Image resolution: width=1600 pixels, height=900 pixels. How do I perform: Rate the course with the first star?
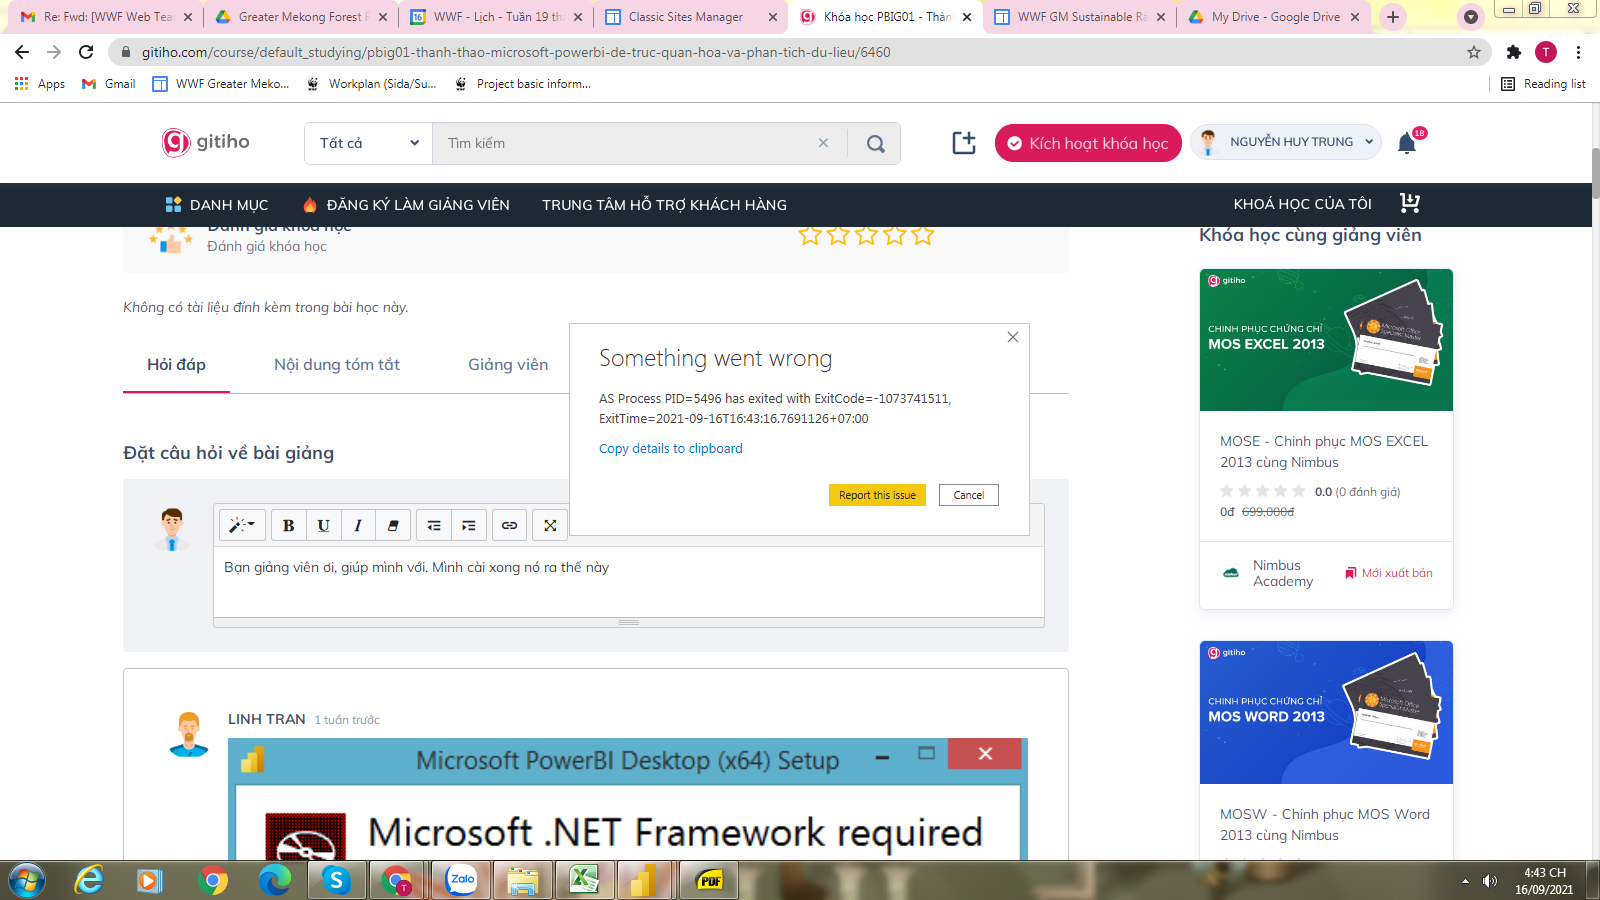point(810,237)
